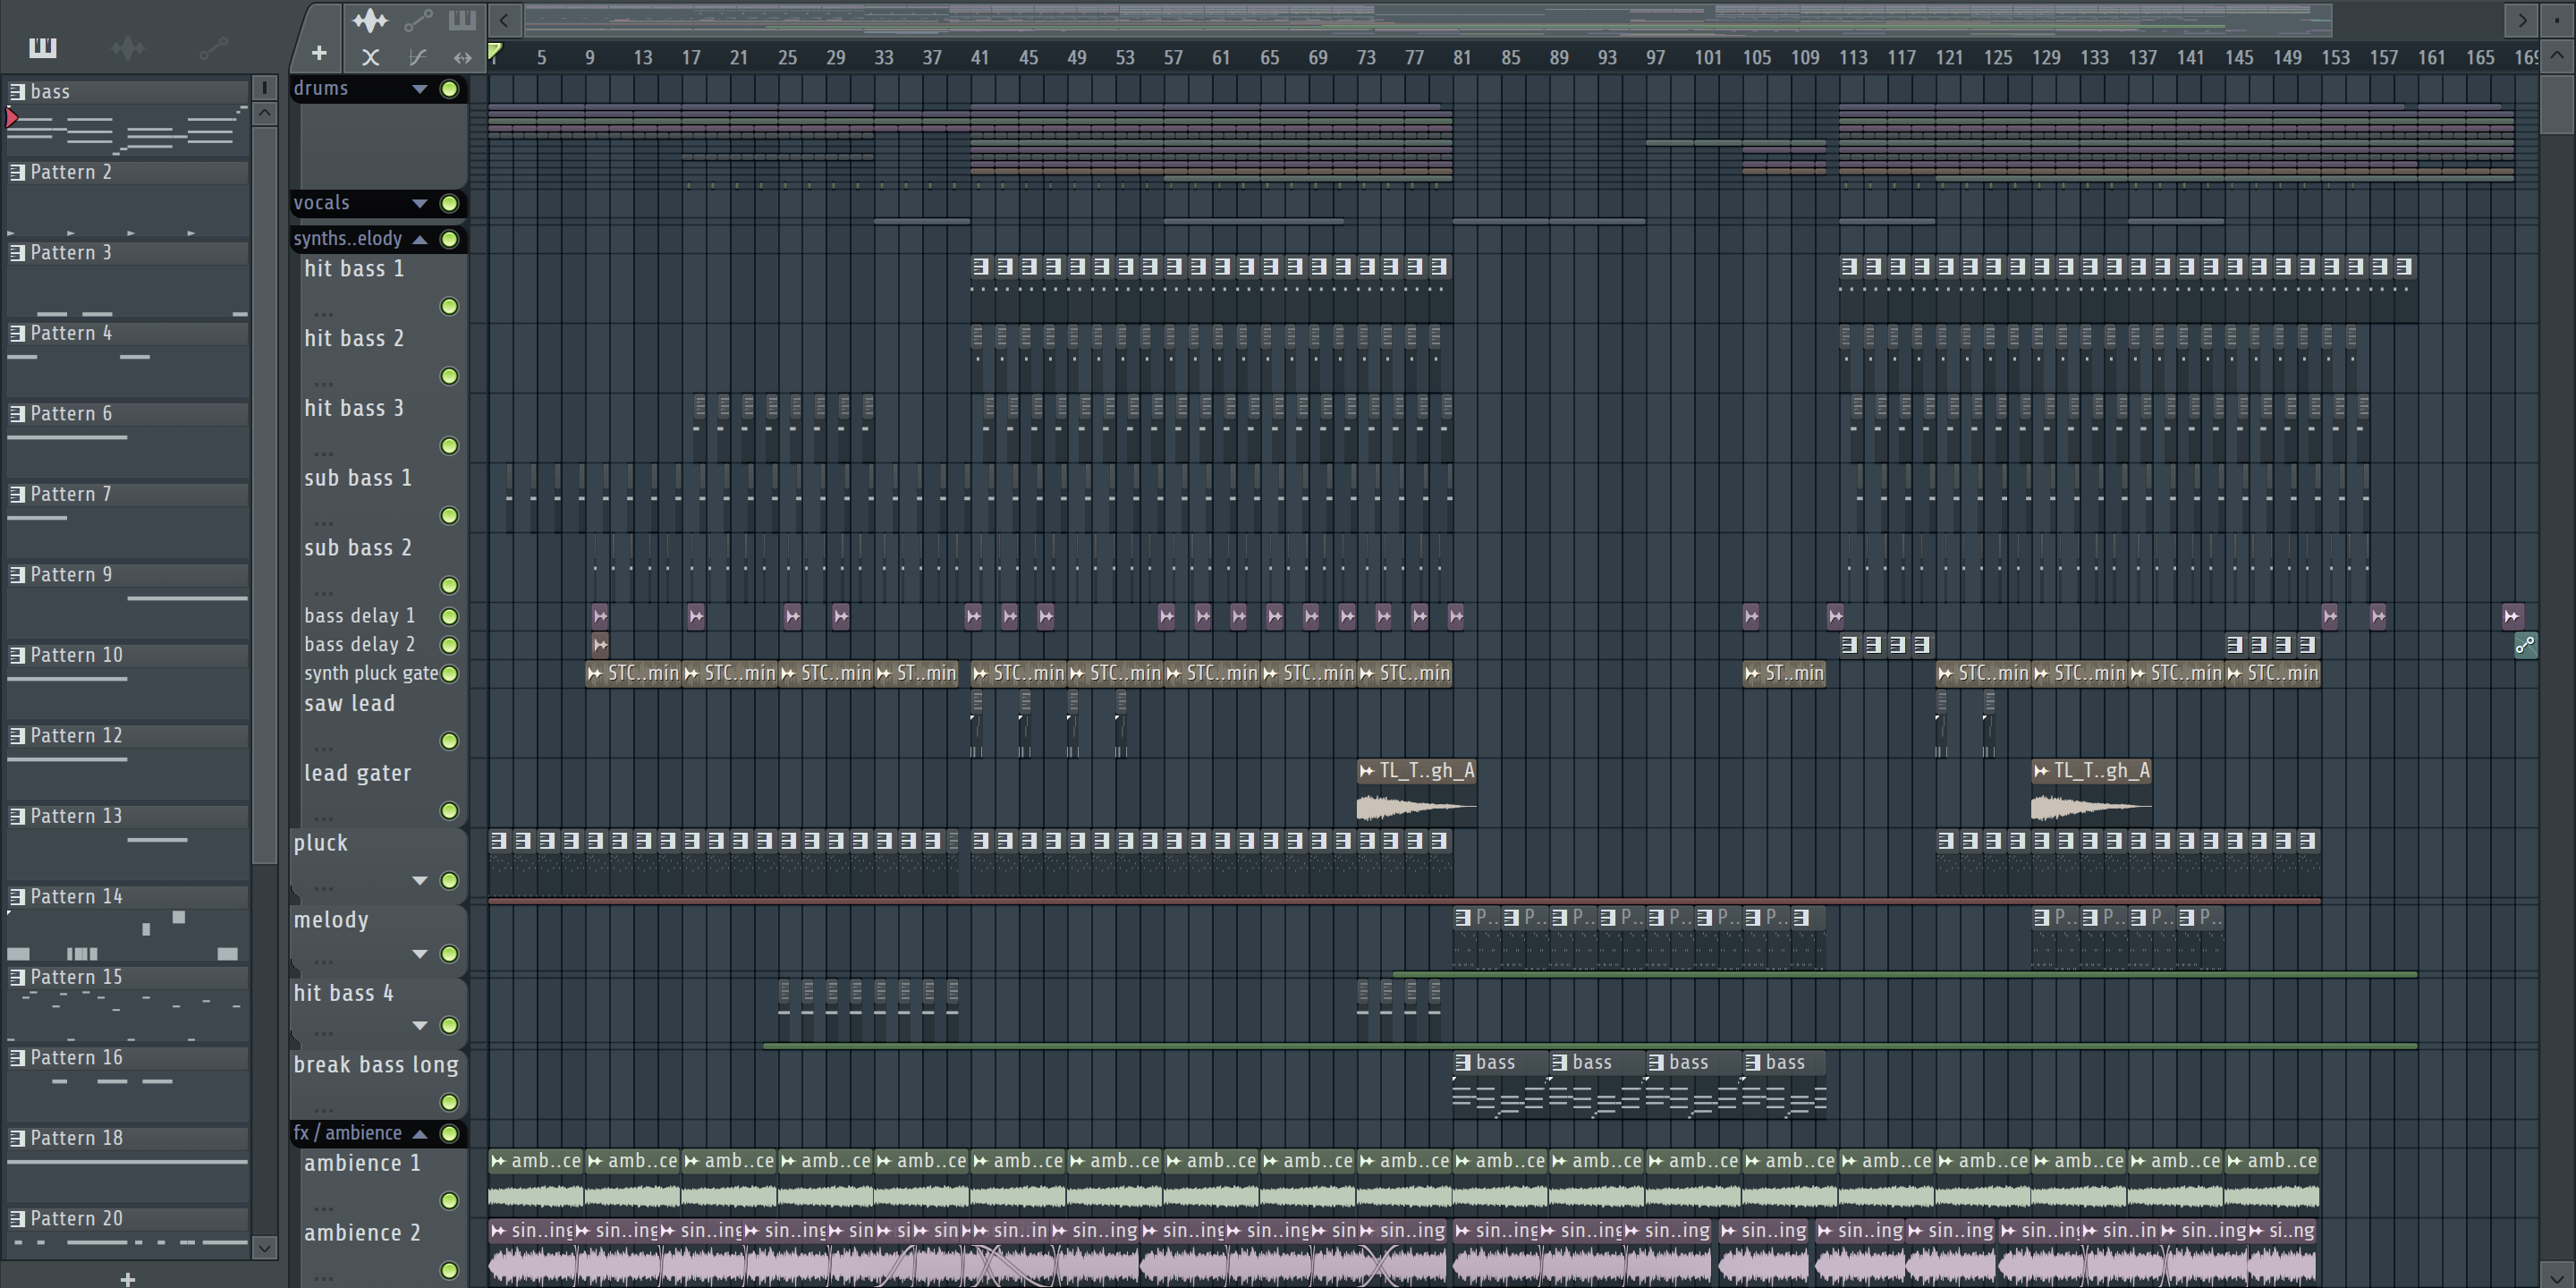
Task: Expand the vocals track group arrow
Action: pyautogui.click(x=420, y=203)
